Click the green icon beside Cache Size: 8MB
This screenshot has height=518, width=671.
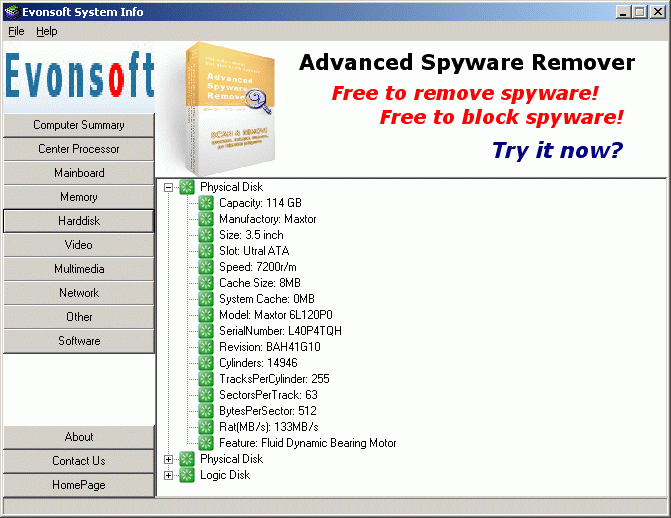click(x=205, y=283)
